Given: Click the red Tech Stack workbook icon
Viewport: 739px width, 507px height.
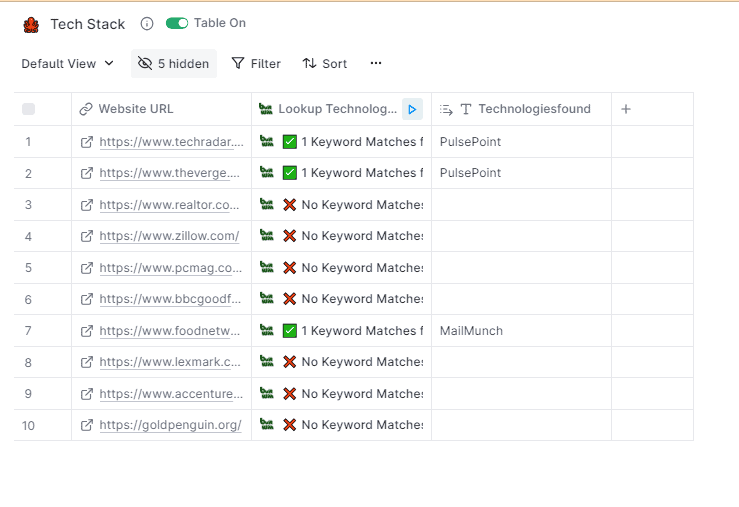Looking at the screenshot, I should tap(31, 25).
